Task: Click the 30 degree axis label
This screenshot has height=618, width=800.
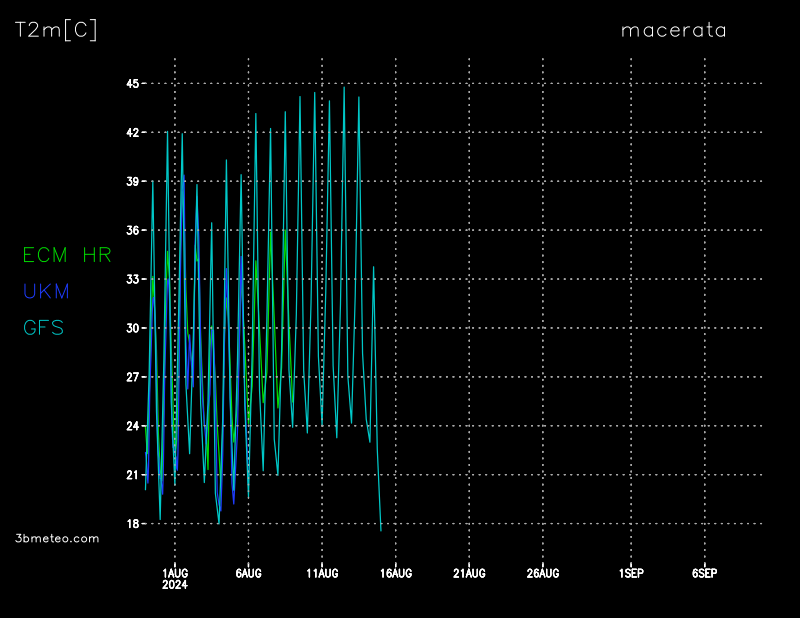Action: pos(131,328)
